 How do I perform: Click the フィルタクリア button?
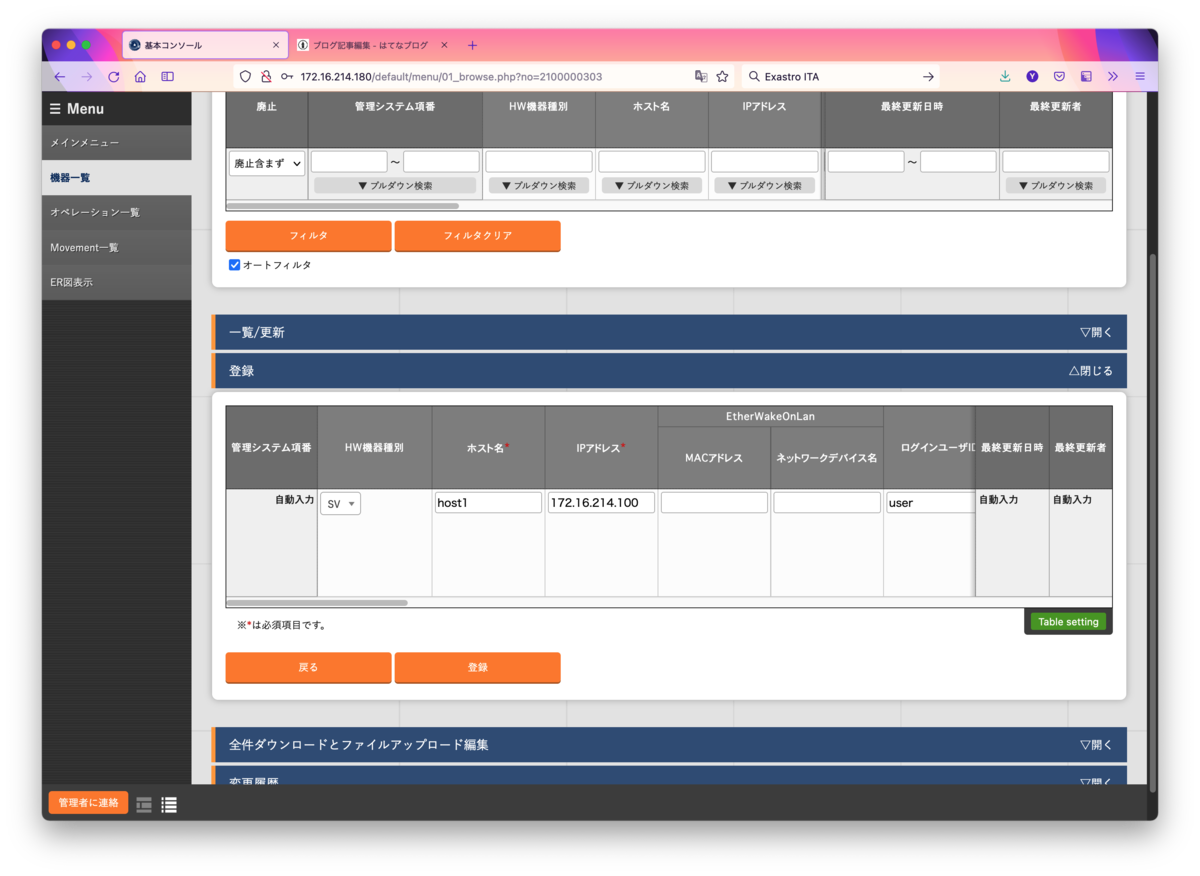pyautogui.click(x=477, y=236)
